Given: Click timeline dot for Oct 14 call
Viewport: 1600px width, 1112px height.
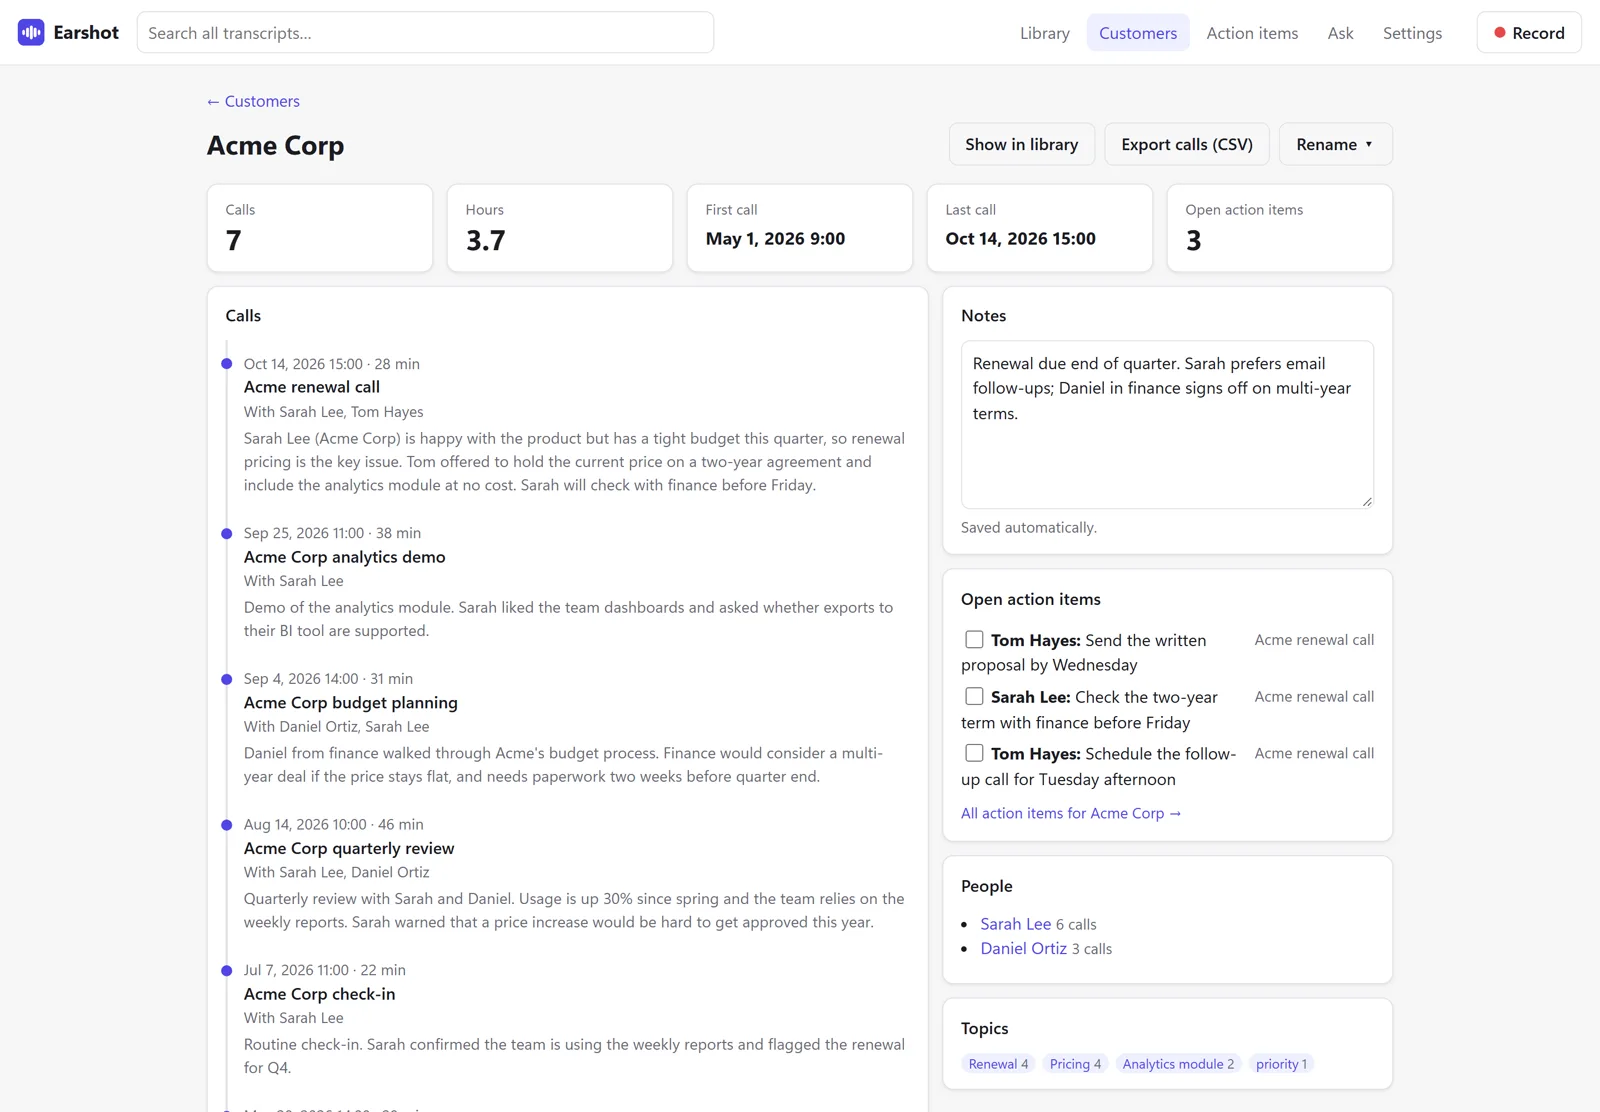Looking at the screenshot, I should click(227, 364).
